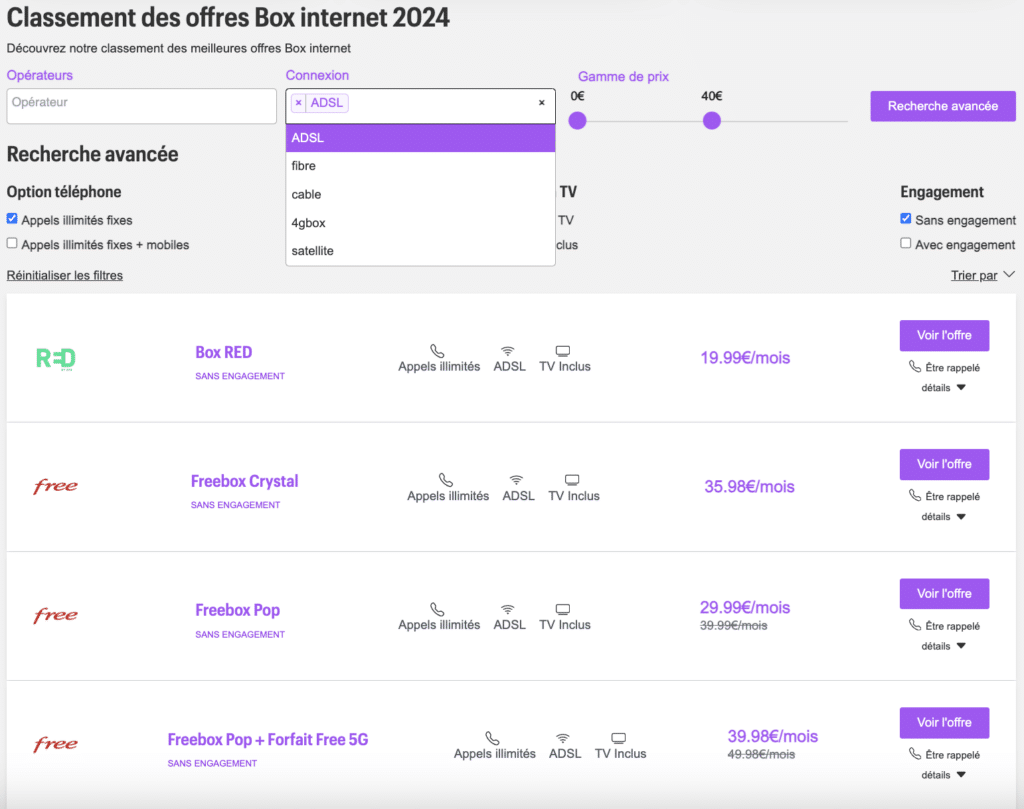Click the phone icon in Box RED row
Viewport: 1024px width, 809px height.
point(438,351)
